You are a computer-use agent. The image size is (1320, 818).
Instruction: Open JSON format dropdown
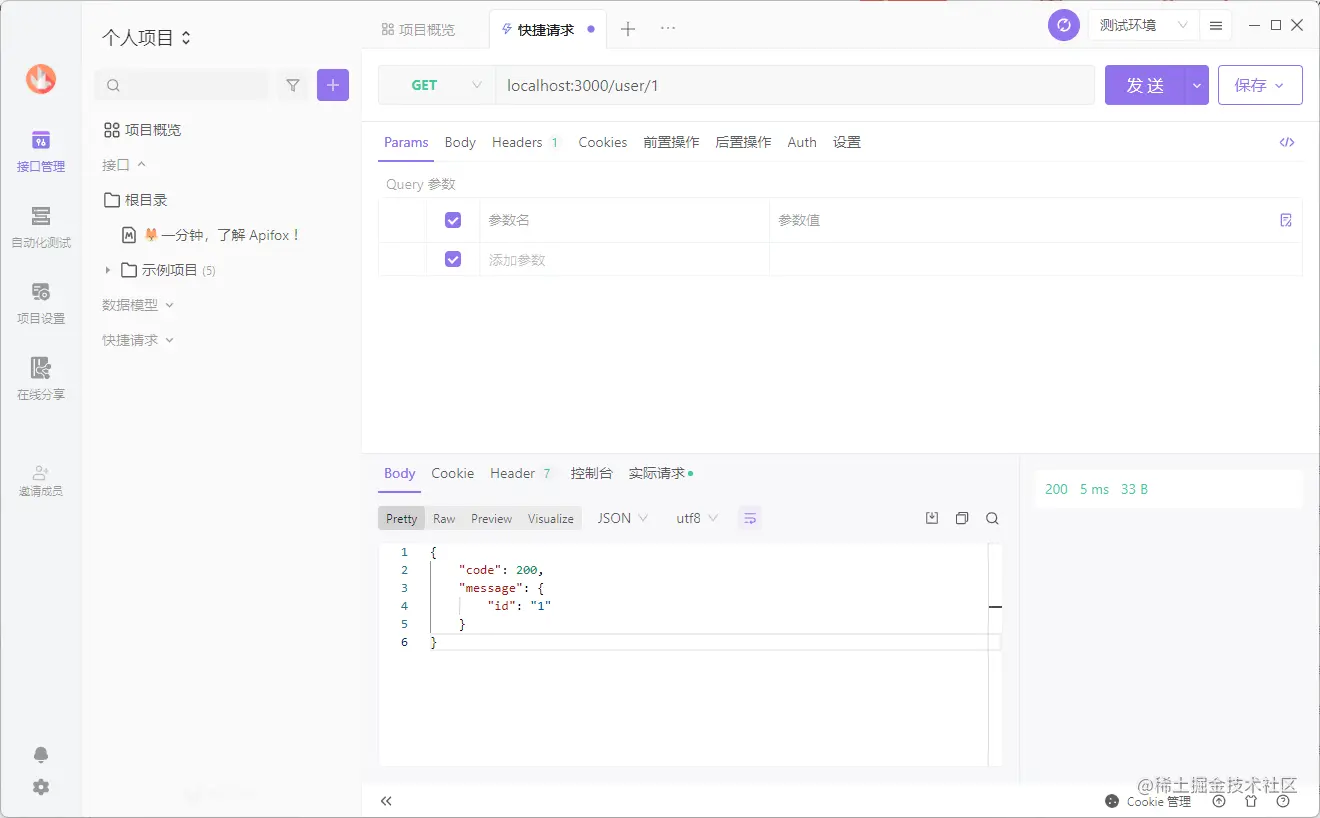click(623, 518)
